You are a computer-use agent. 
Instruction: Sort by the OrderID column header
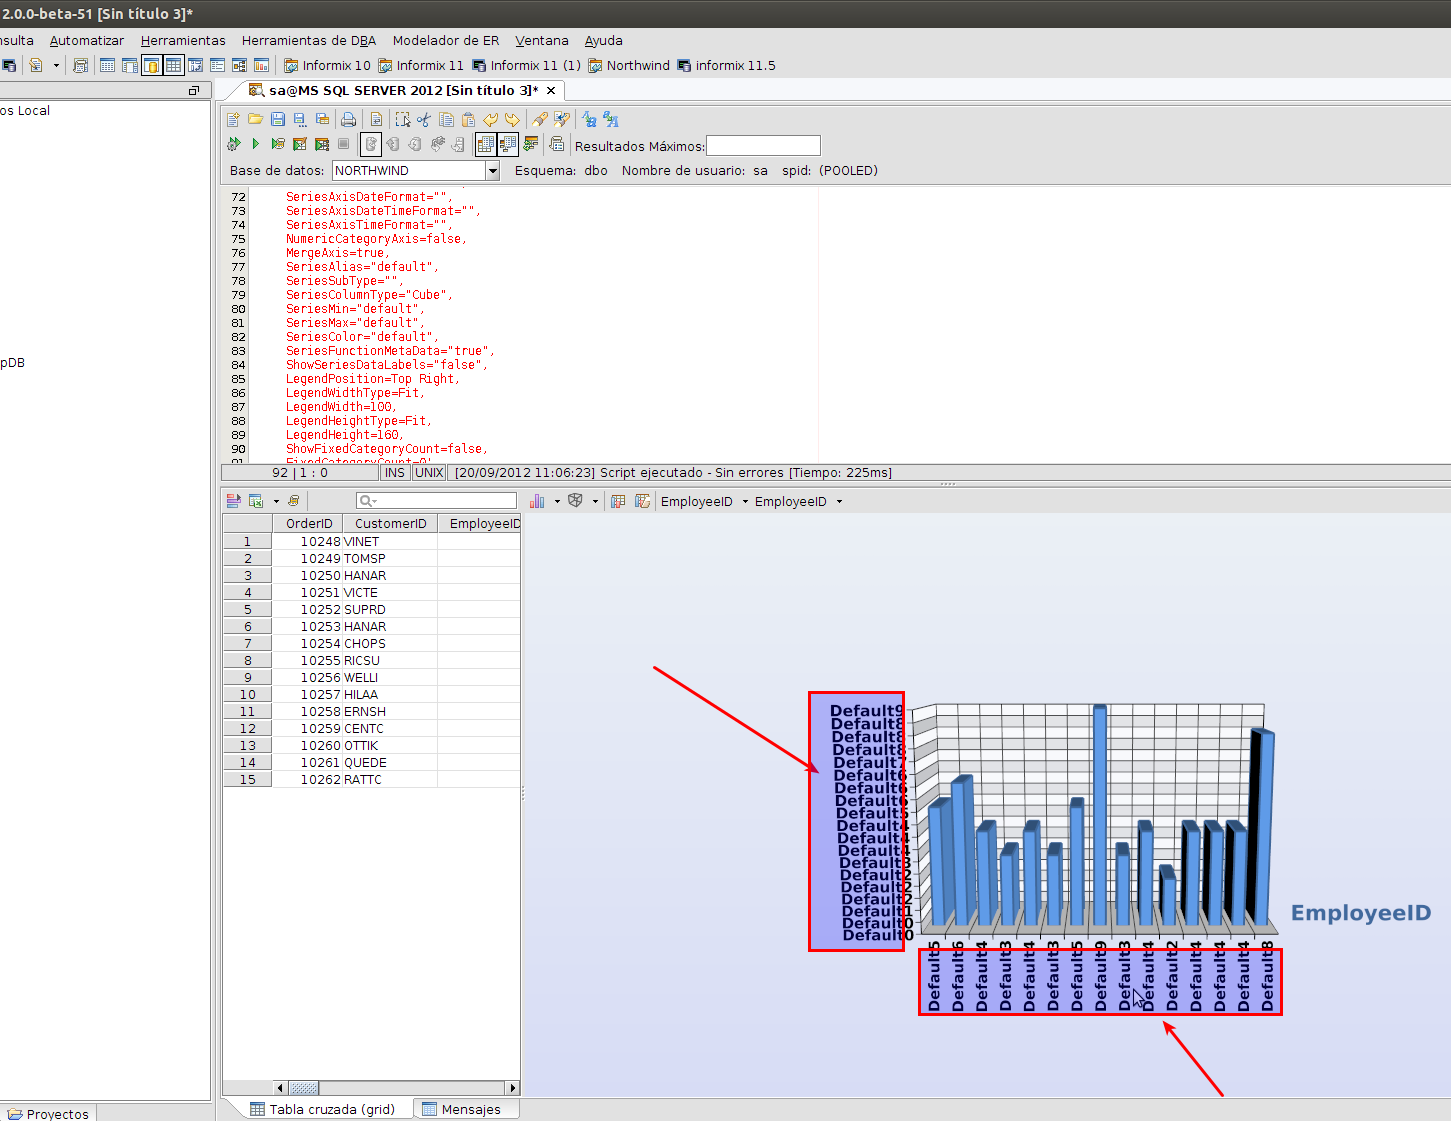308,524
